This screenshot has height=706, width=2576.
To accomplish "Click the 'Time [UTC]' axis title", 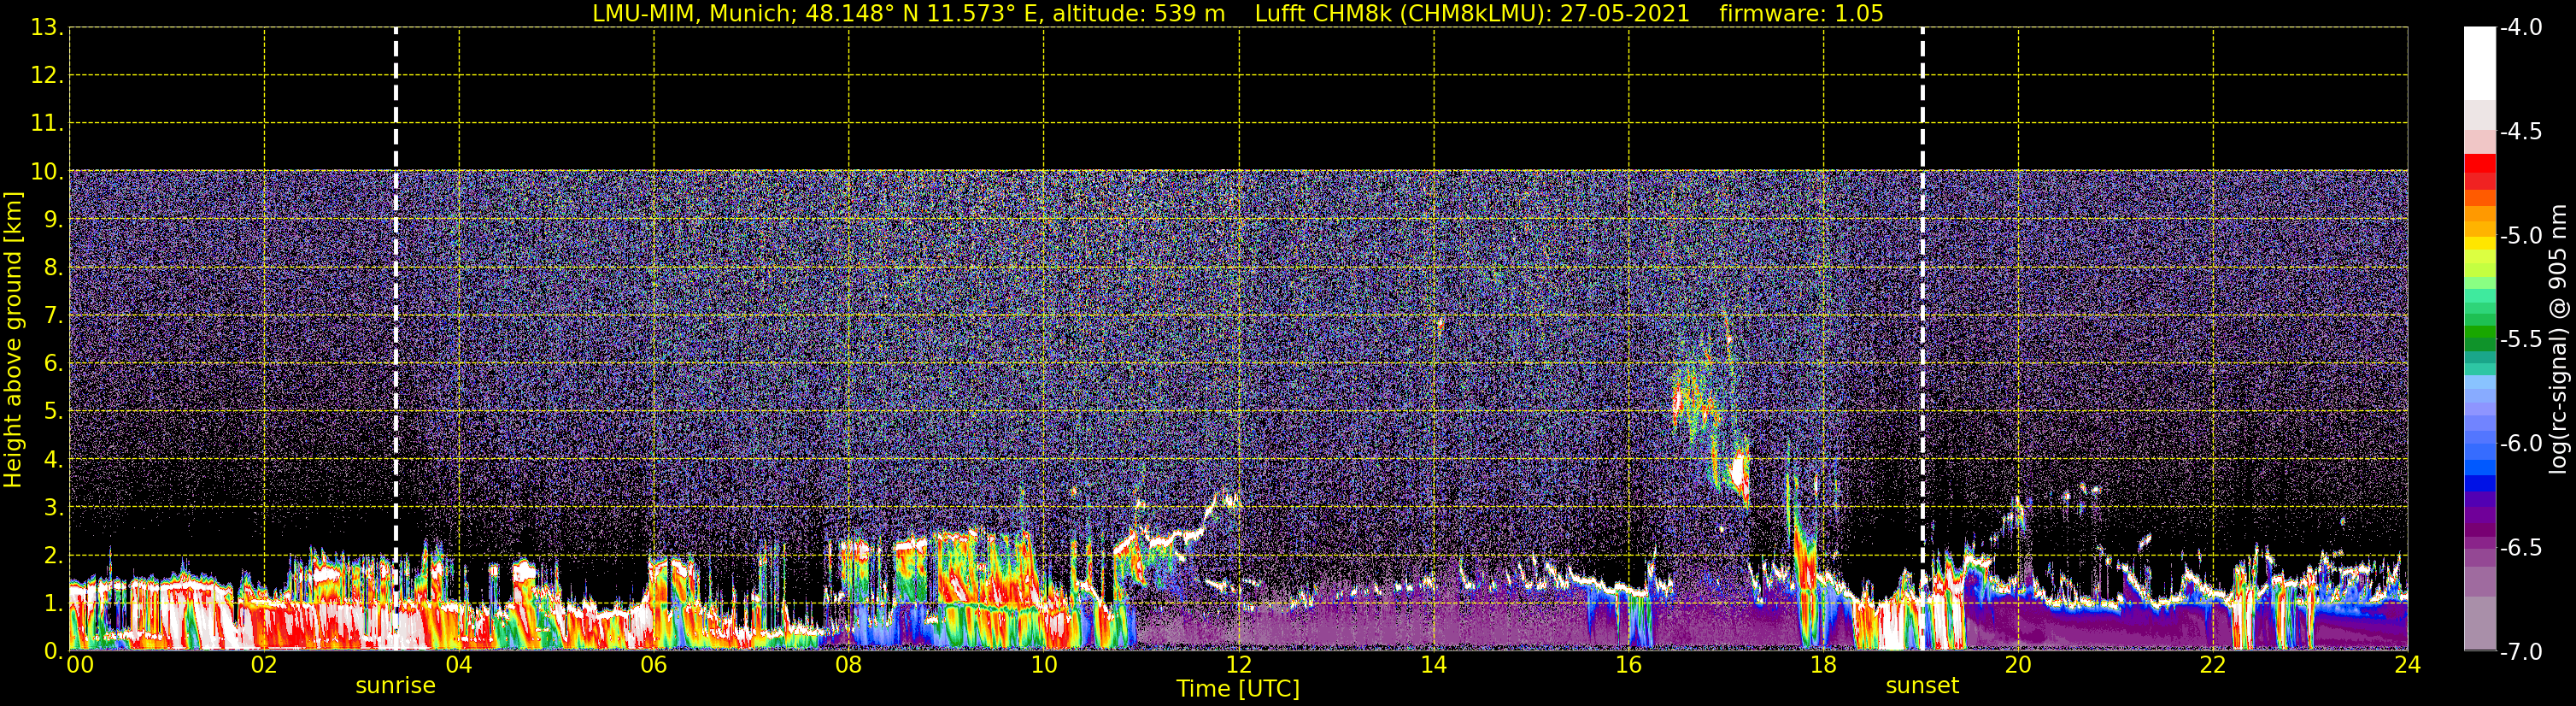I will coord(1238,689).
